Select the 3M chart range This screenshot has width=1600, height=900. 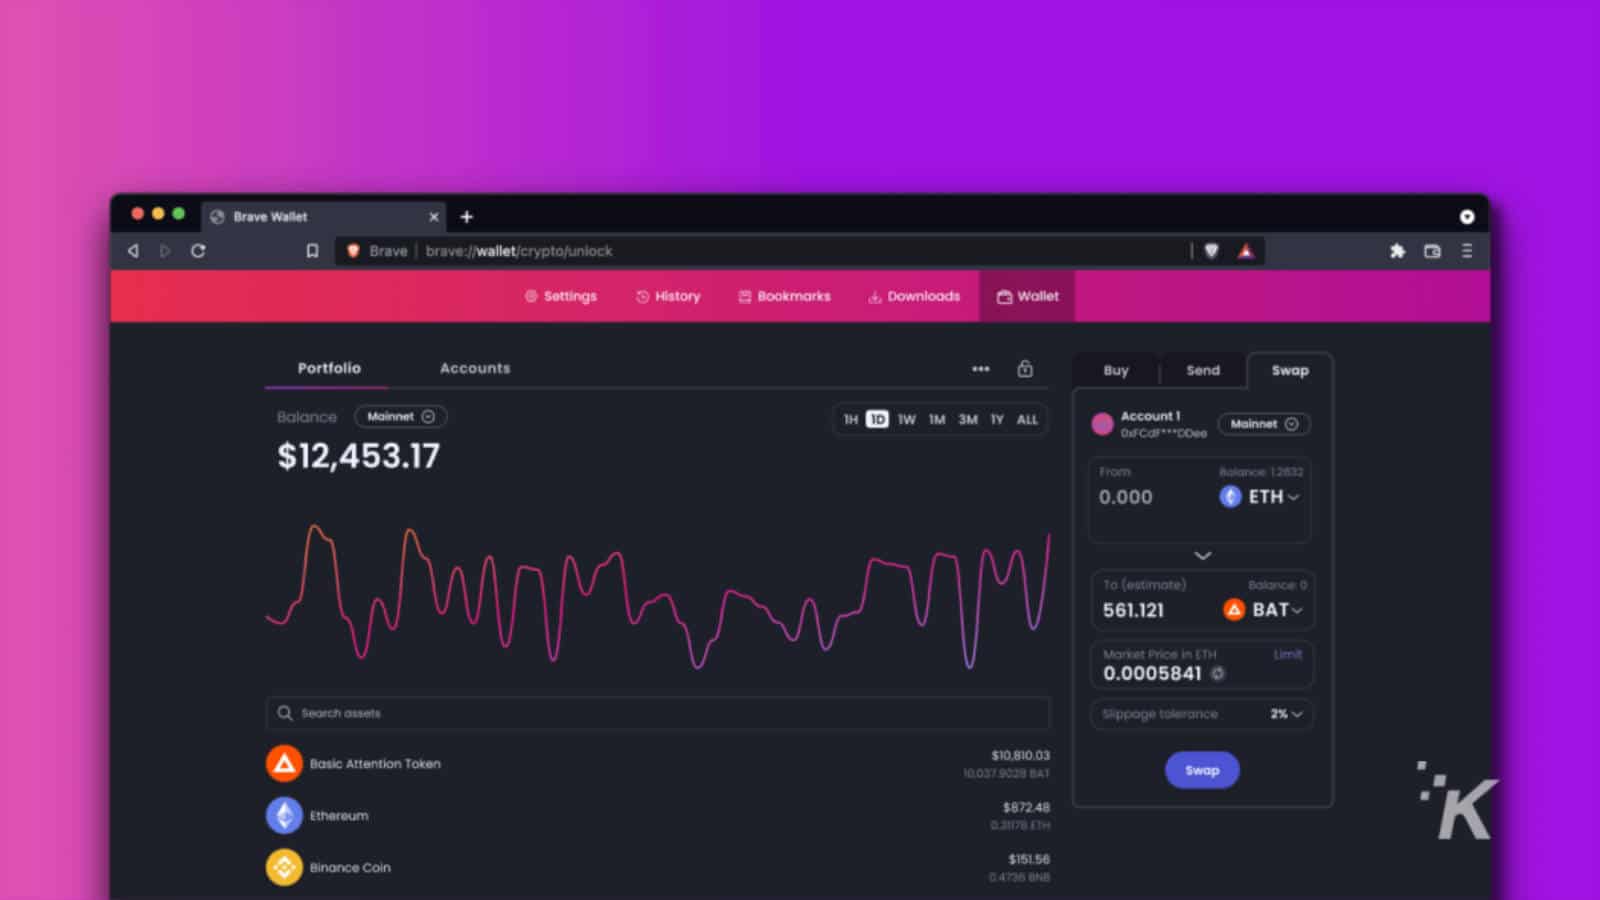click(968, 419)
